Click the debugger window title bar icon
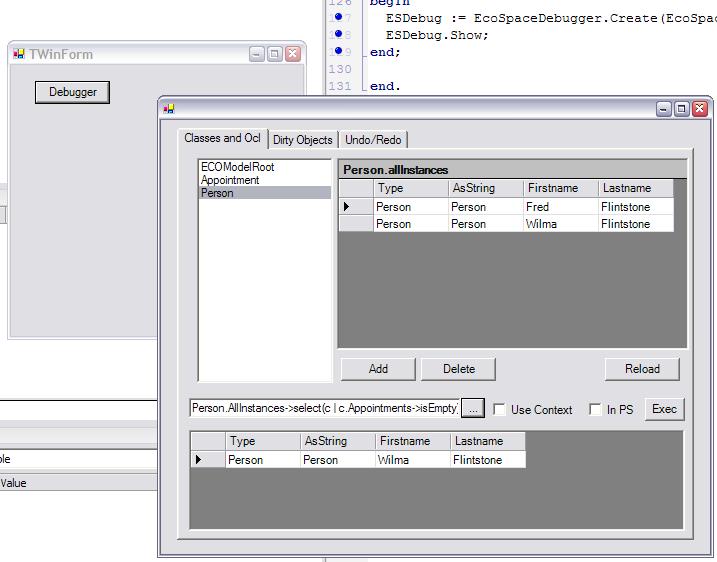The height and width of the screenshot is (562, 717). (x=169, y=109)
